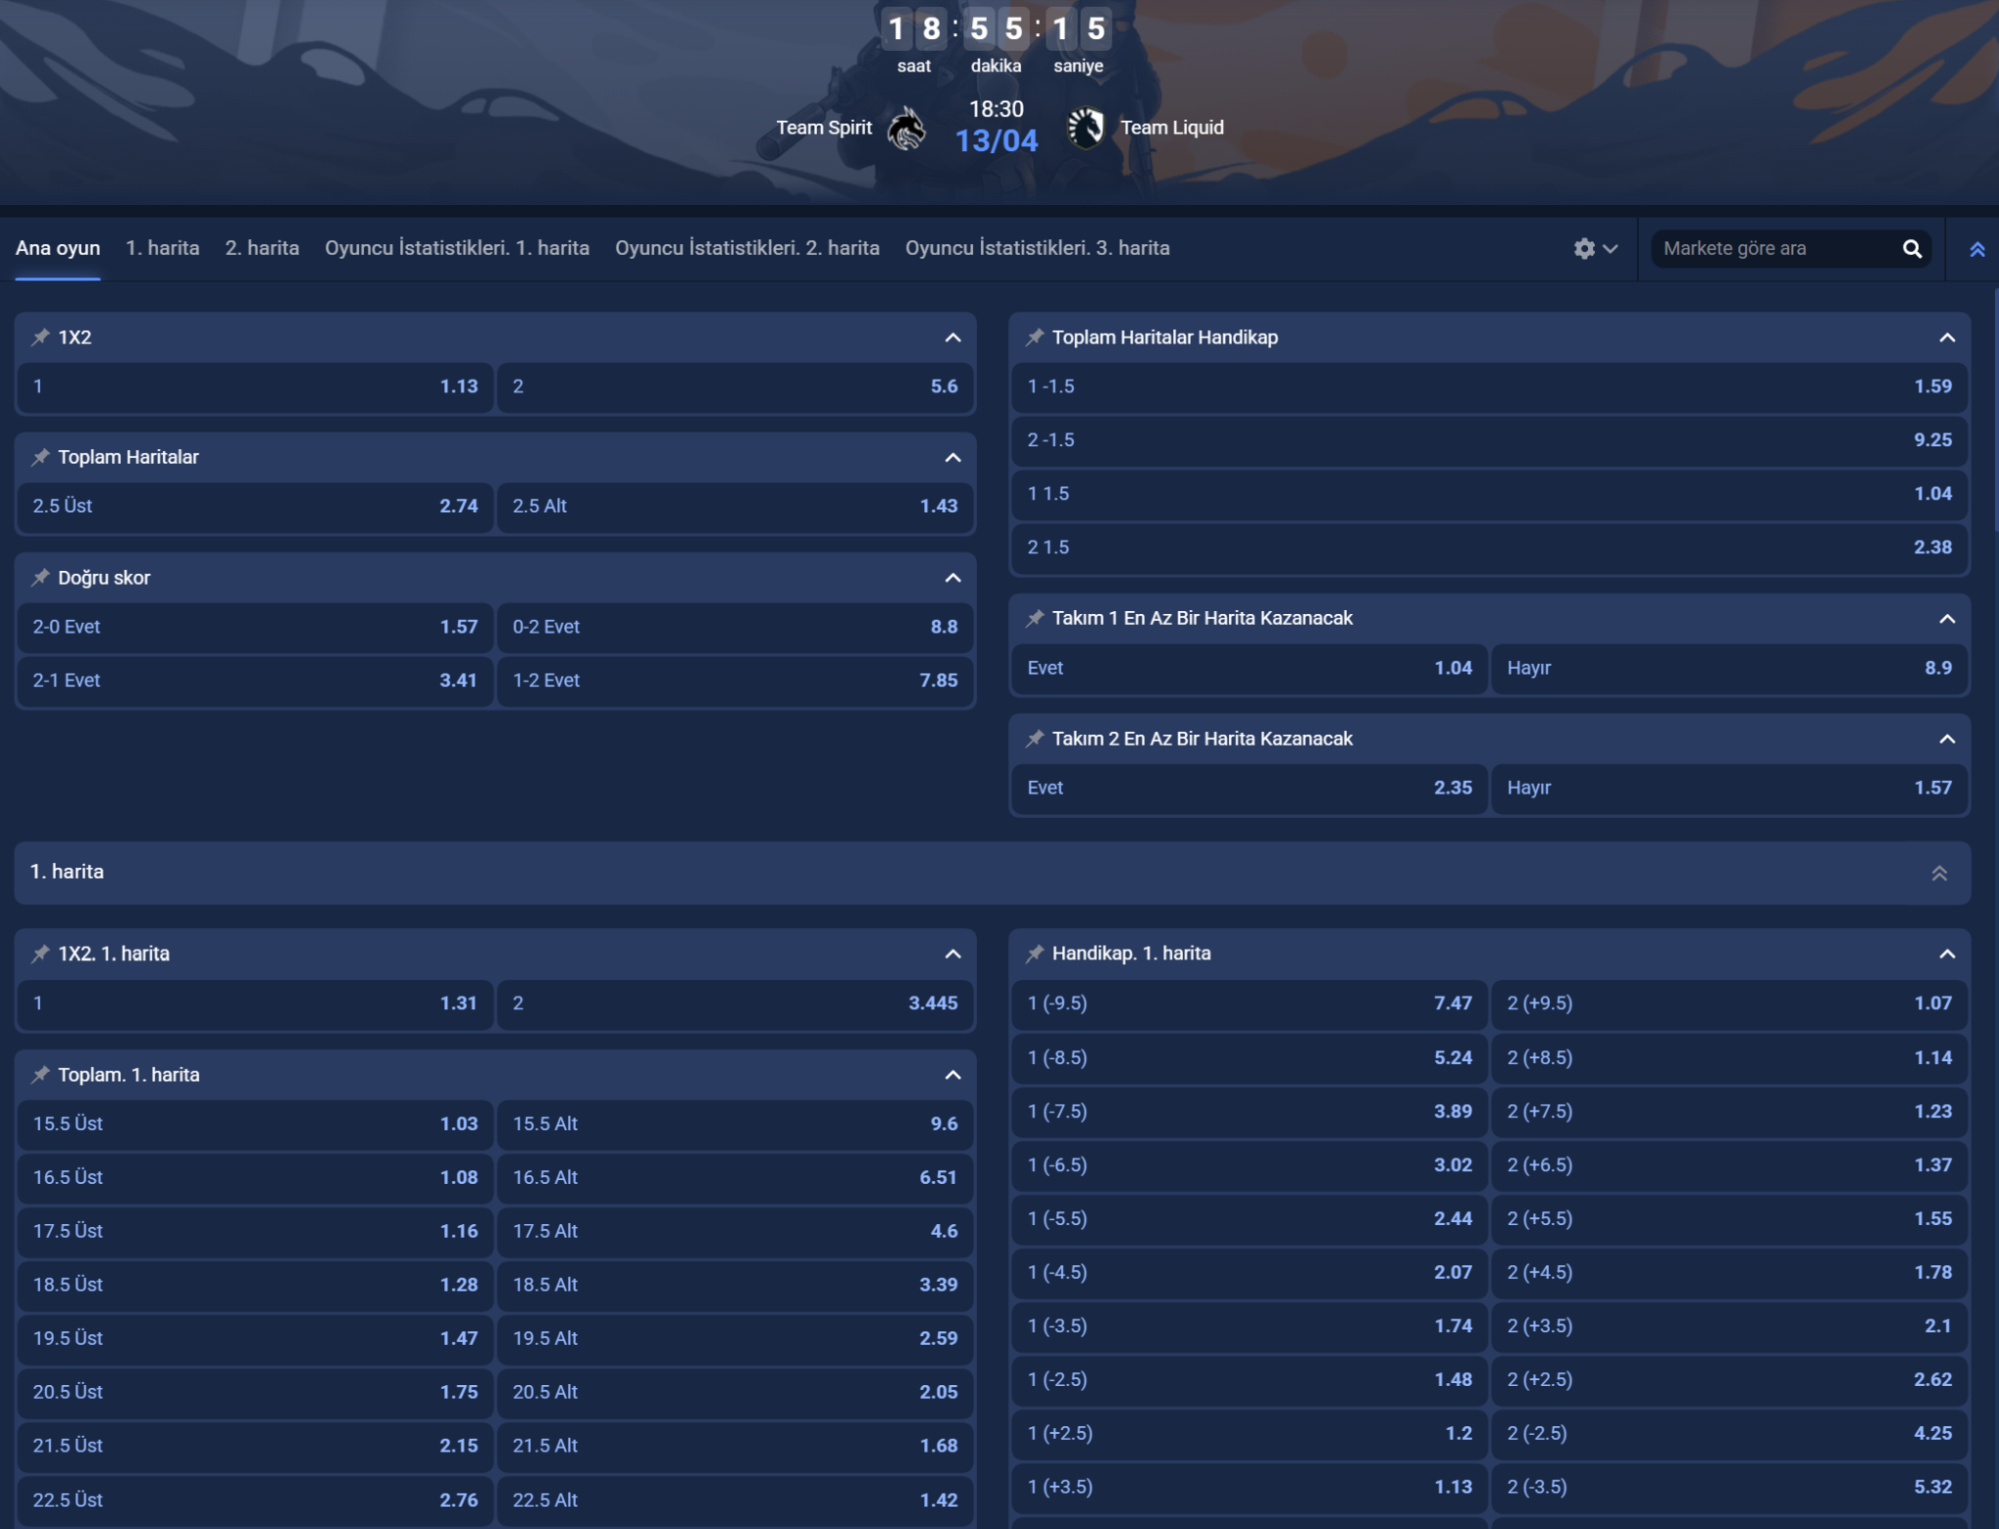
Task: Pin the Handikap 1. harita market
Action: pyautogui.click(x=1035, y=953)
